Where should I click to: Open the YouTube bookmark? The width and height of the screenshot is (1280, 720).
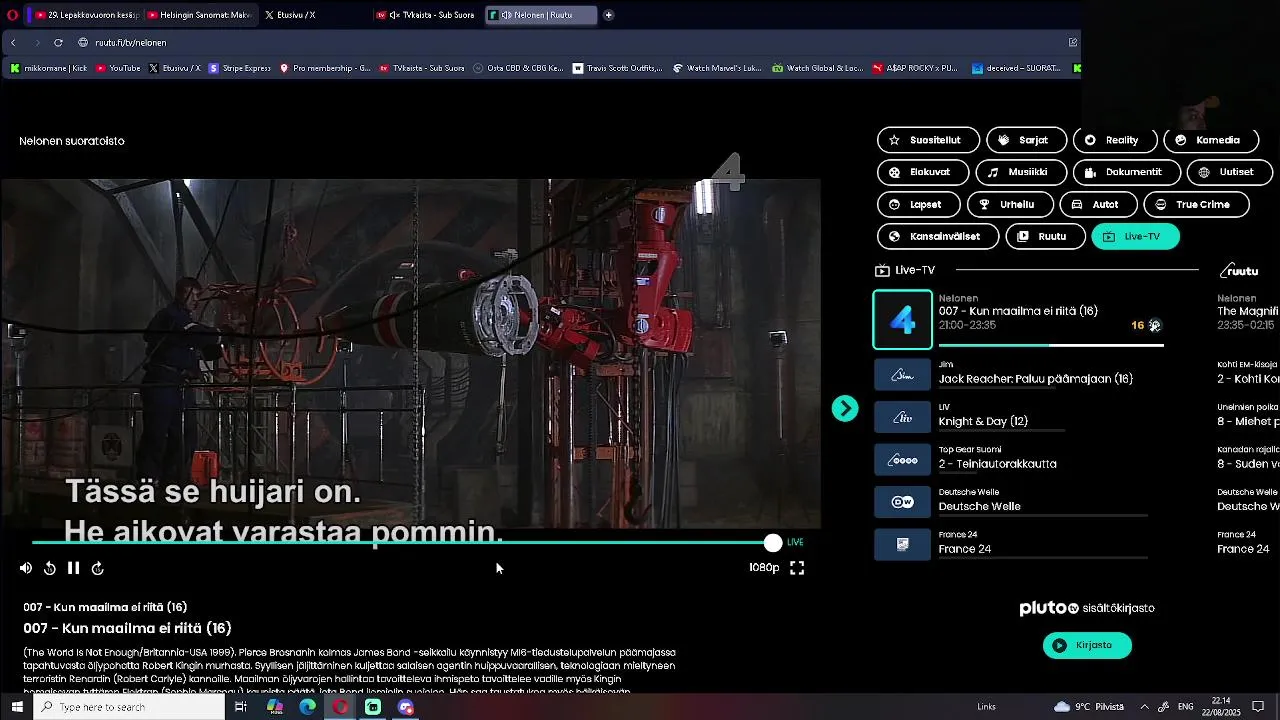pyautogui.click(x=118, y=68)
